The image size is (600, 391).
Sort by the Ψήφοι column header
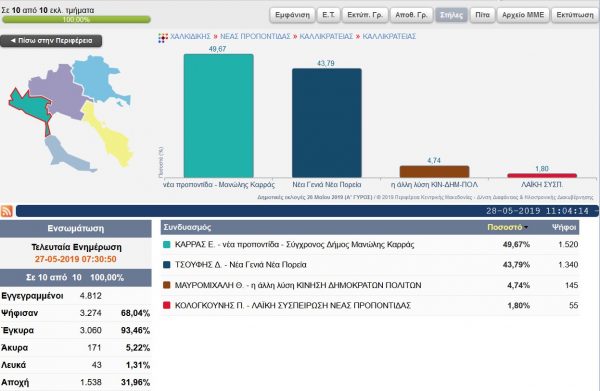(564, 227)
